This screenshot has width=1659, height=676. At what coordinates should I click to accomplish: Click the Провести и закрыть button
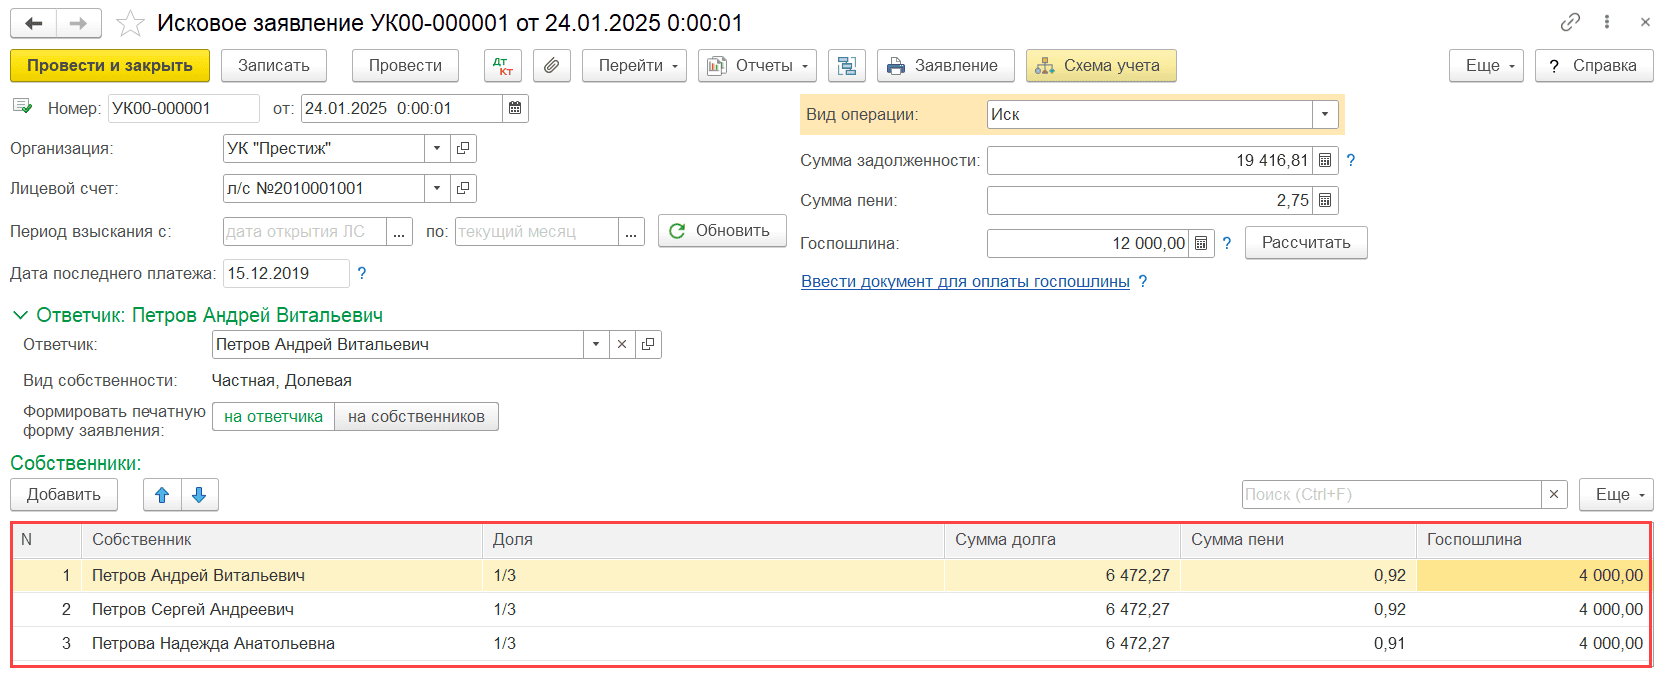click(110, 66)
